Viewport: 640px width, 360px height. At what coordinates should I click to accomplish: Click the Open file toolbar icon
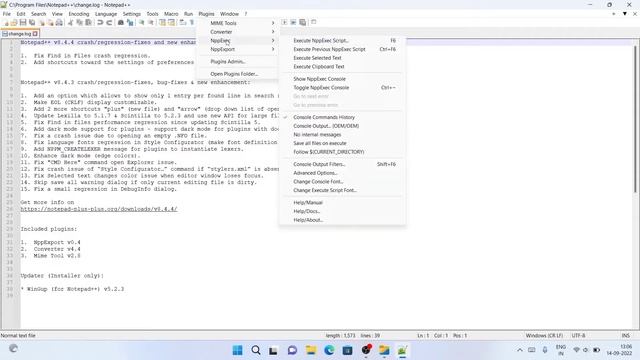[14, 22]
